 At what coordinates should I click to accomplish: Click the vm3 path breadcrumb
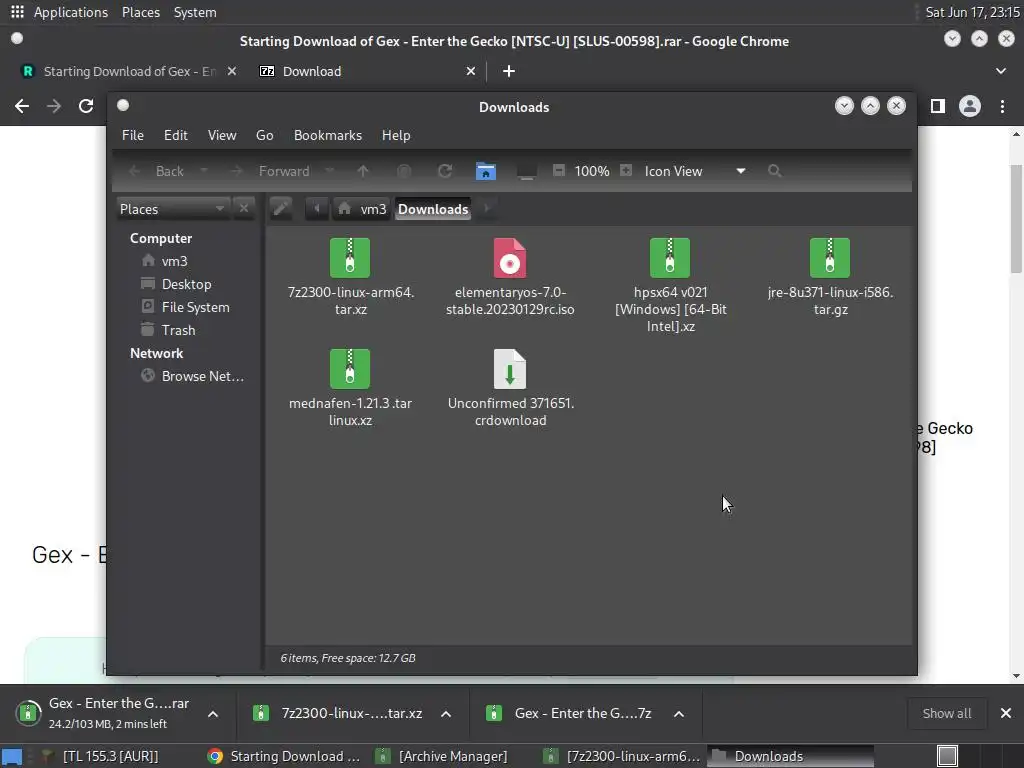point(364,209)
